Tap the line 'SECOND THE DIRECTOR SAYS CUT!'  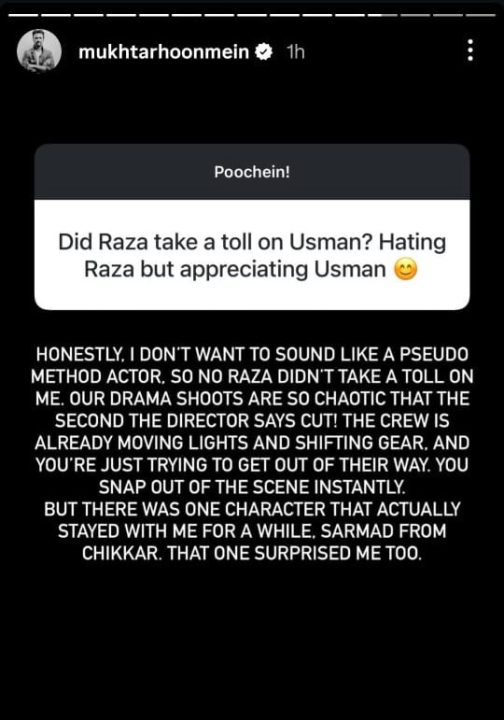pyautogui.click(x=252, y=421)
